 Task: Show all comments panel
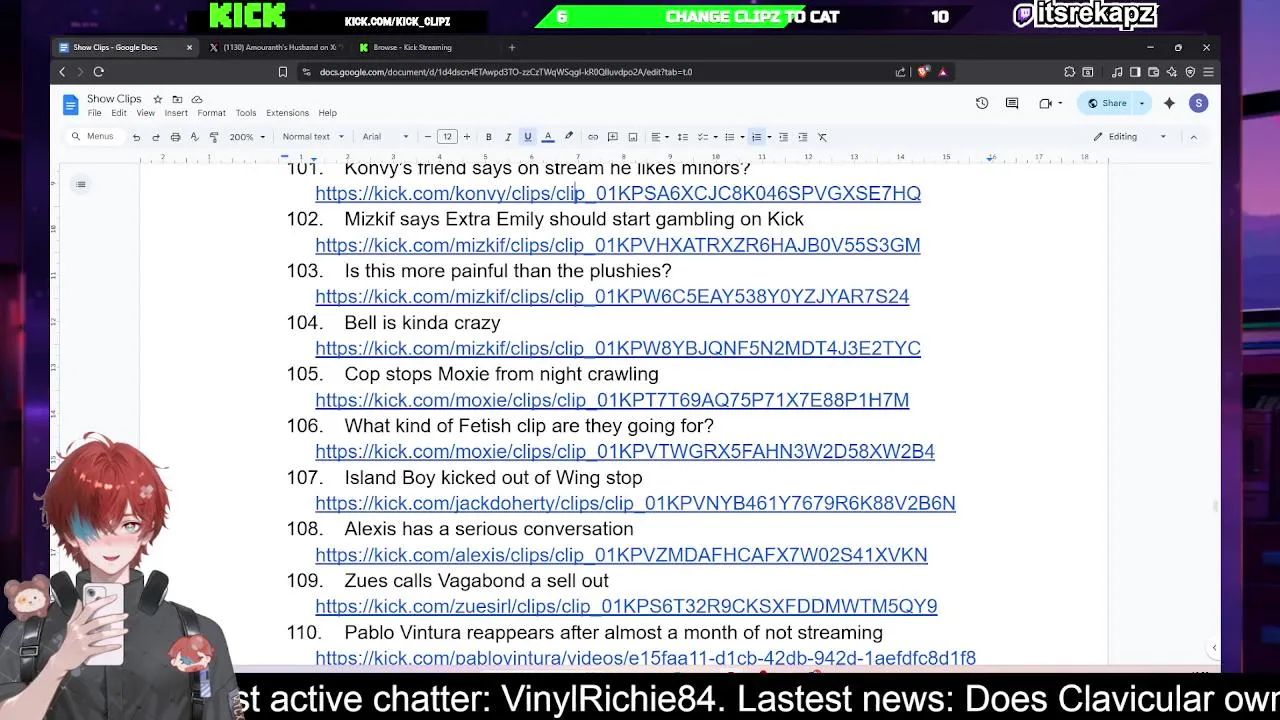tap(1012, 103)
